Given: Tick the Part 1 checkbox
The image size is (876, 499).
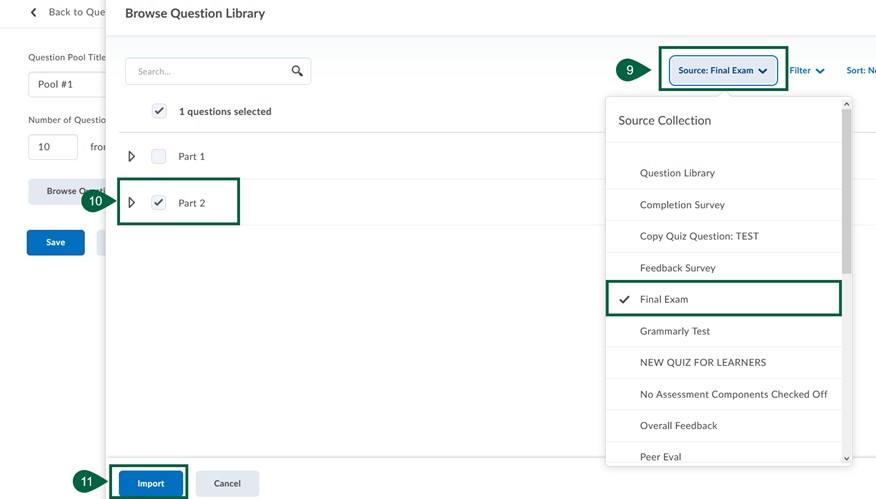Looking at the screenshot, I should (159, 157).
